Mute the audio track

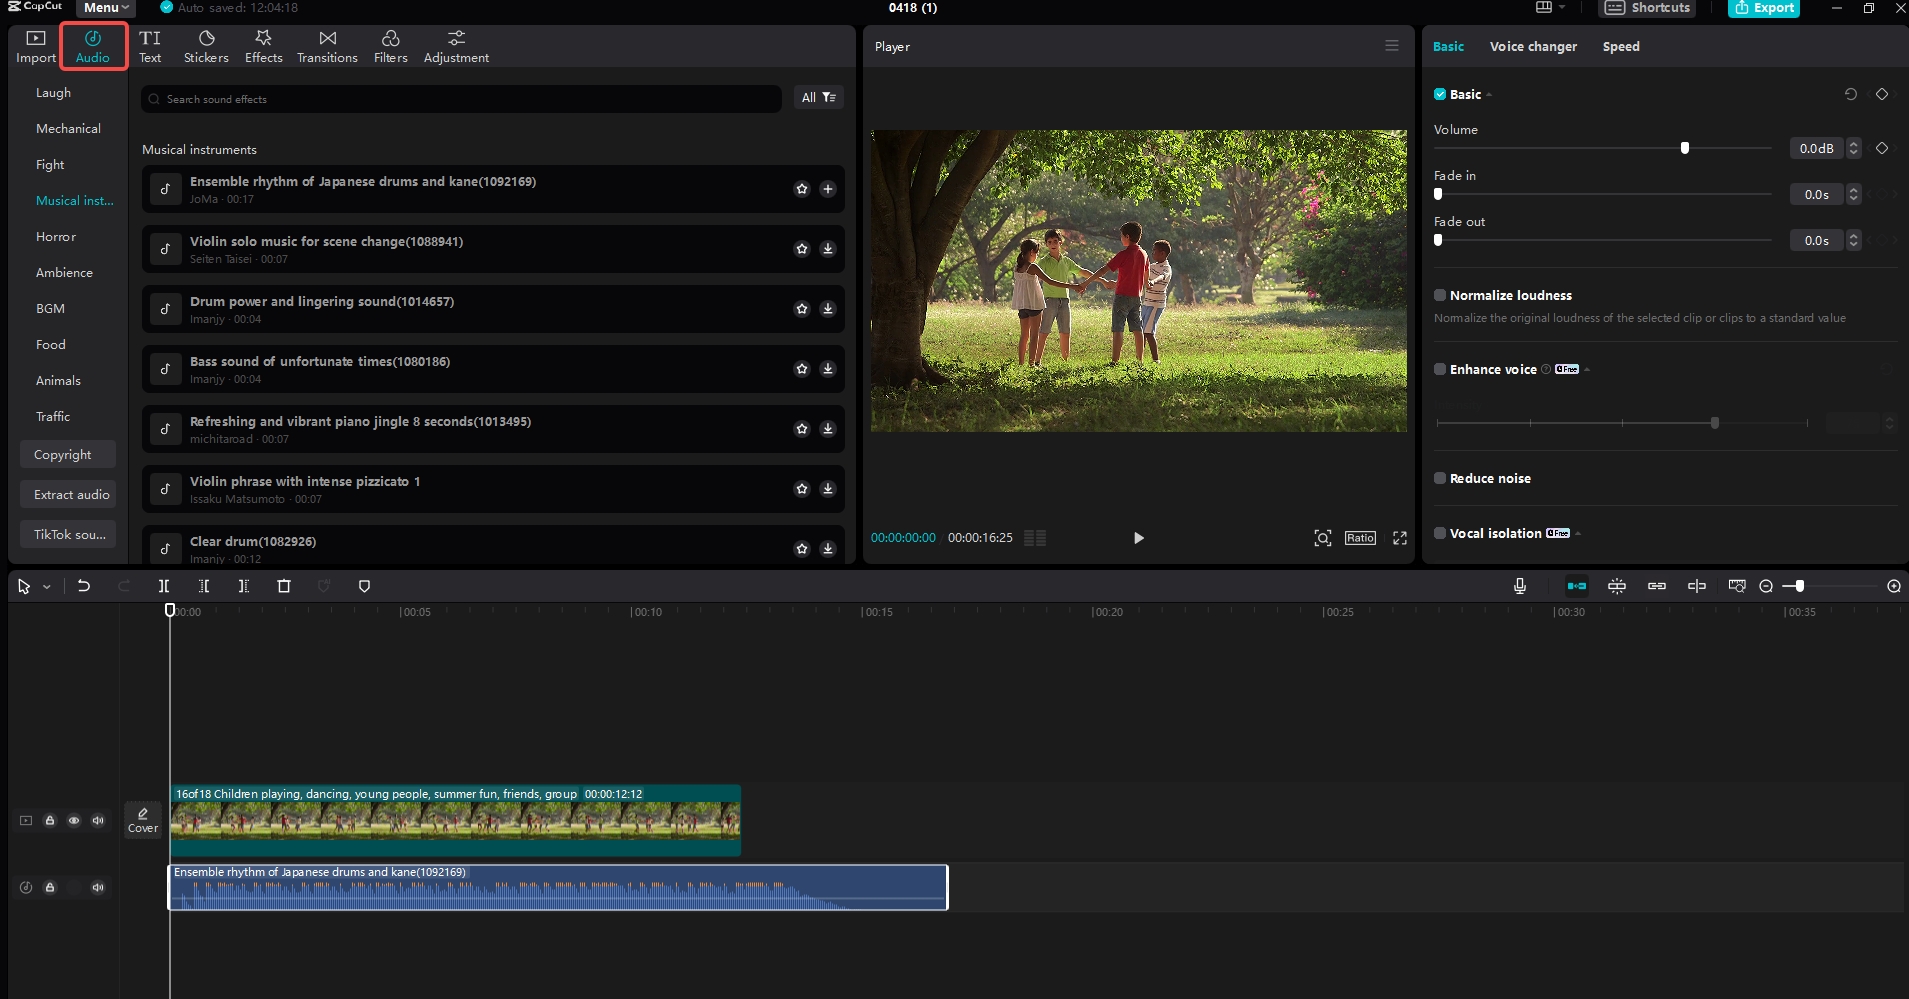[98, 887]
